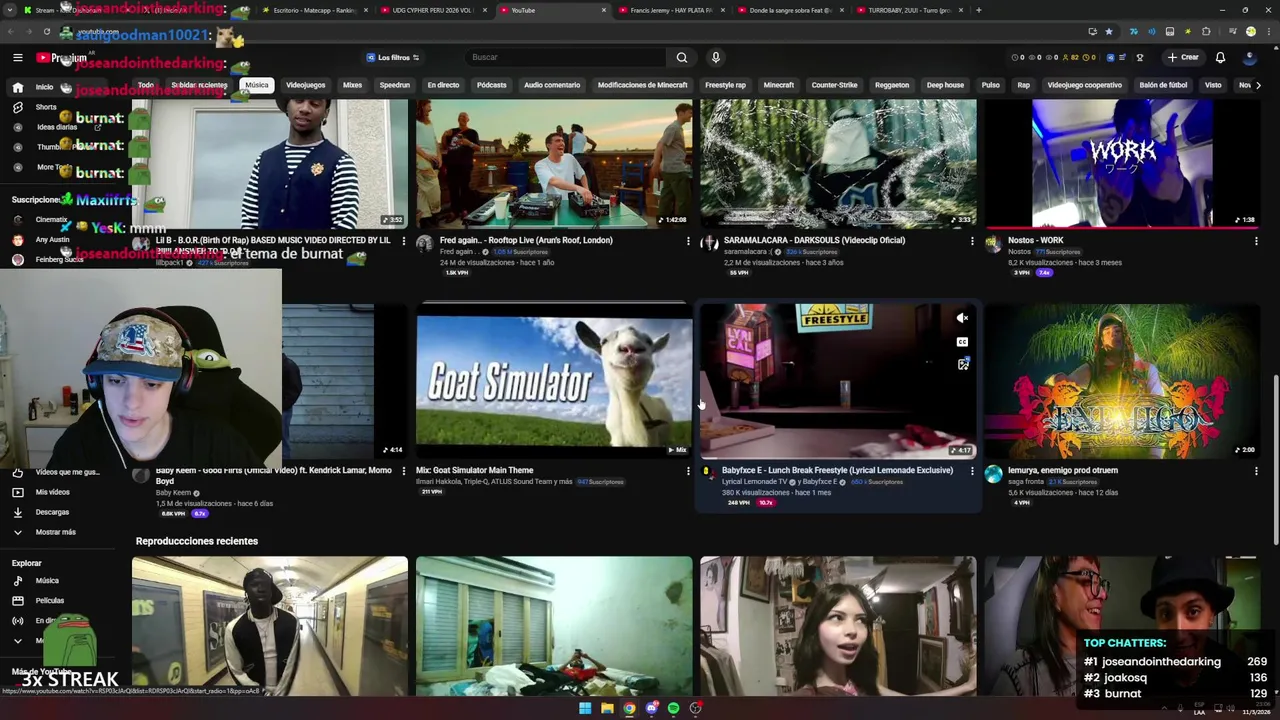Open SARAMALACARA DARKSOULS thumbnail
1280x720 pixels.
coord(838,164)
